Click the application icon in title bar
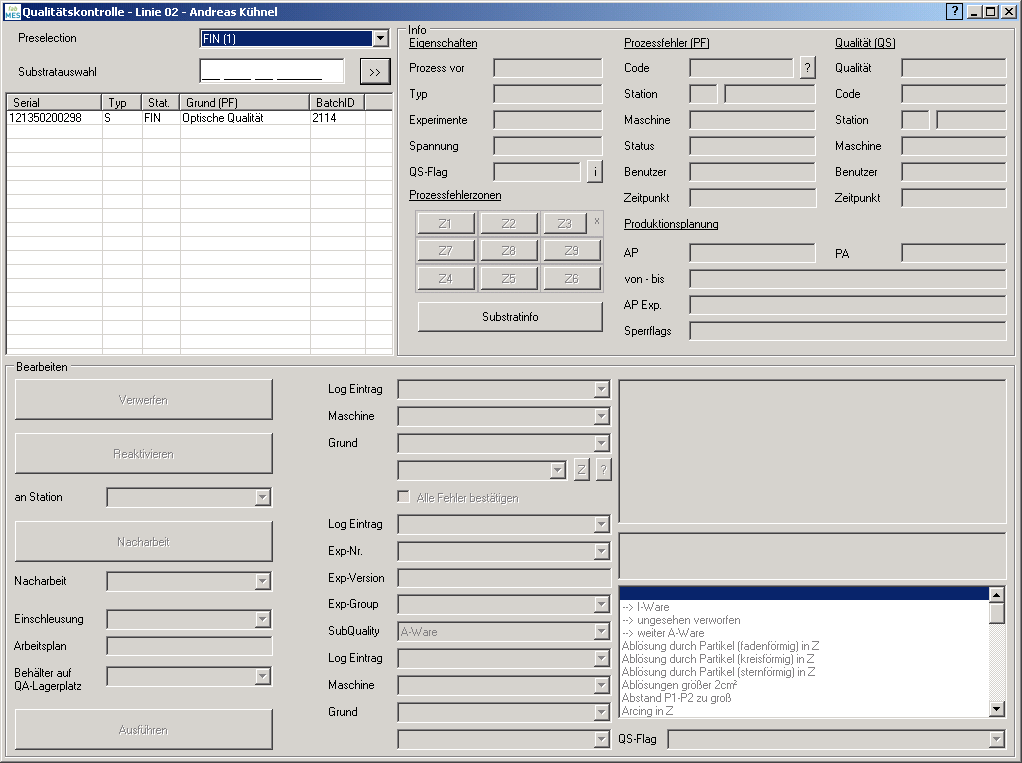This screenshot has height=763, width=1022. tap(11, 11)
